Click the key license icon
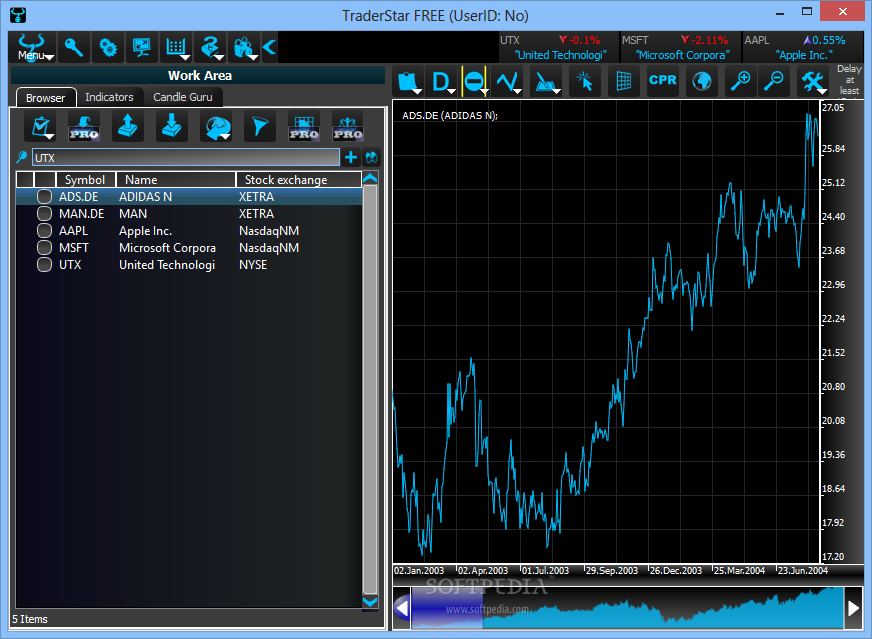The width and height of the screenshot is (872, 639). click(73, 47)
